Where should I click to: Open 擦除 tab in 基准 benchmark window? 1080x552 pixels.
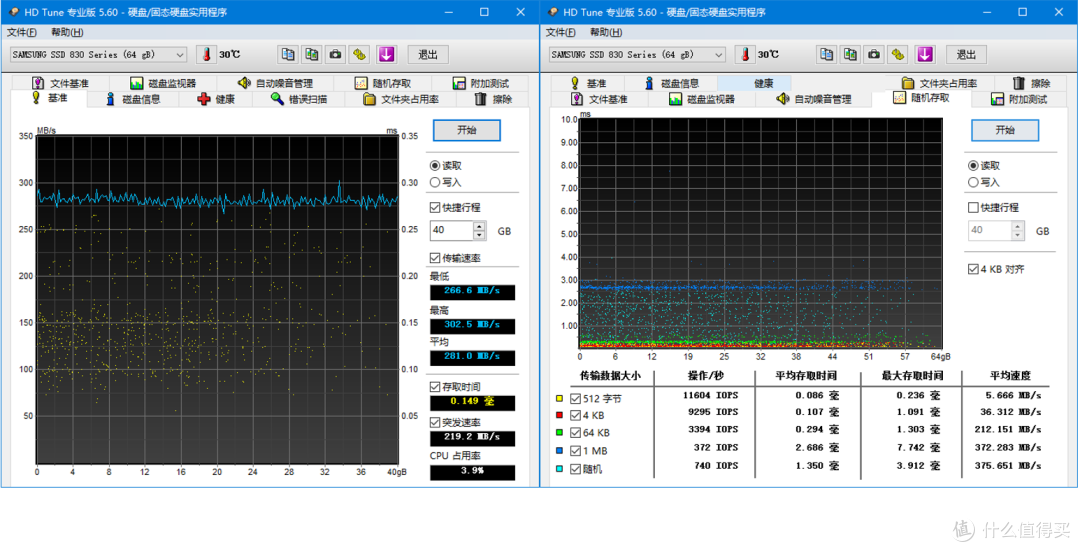(494, 99)
